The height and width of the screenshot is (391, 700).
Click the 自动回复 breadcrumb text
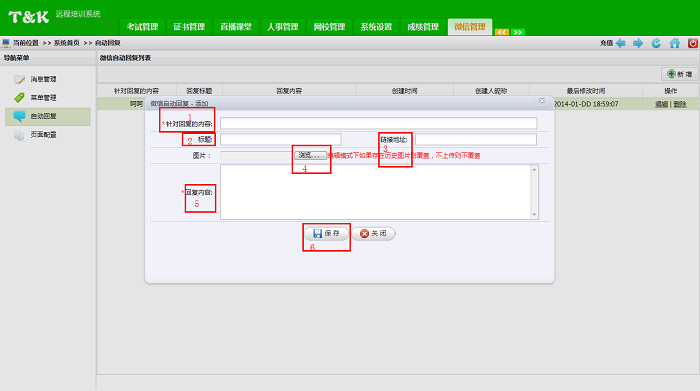(x=108, y=43)
